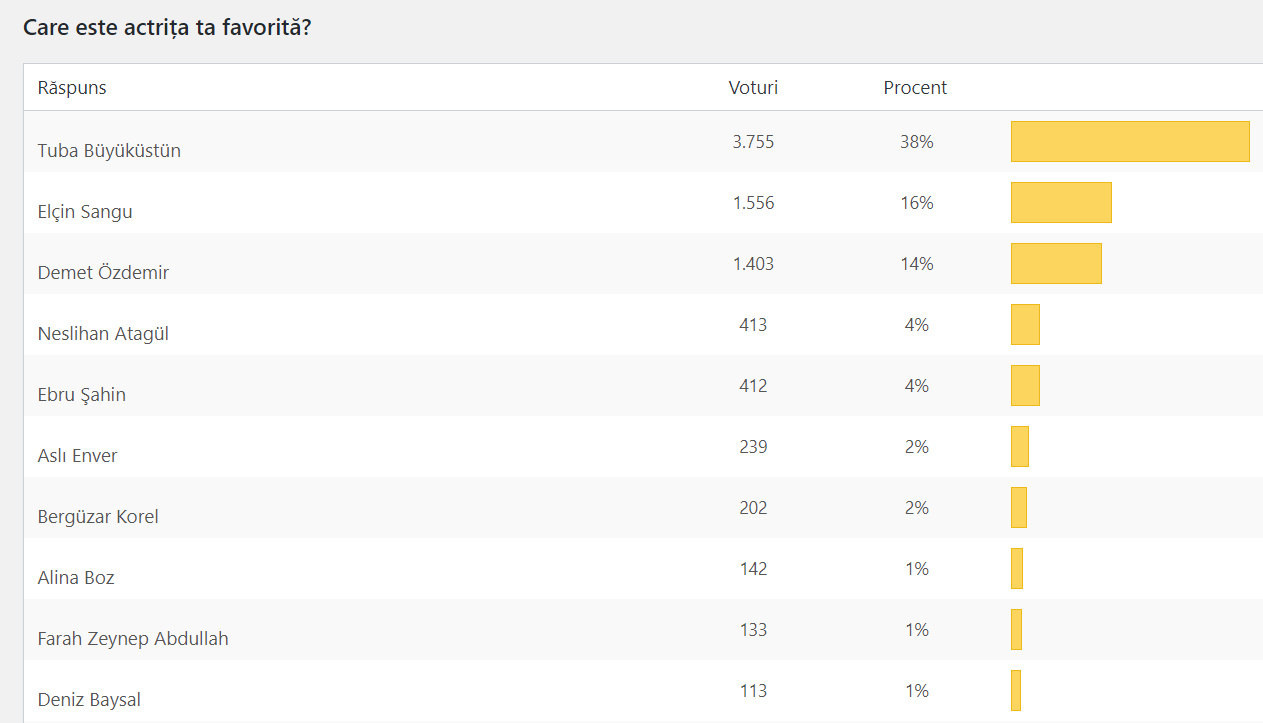The width and height of the screenshot is (1263, 723).
Task: Select the Alina Boz answer name
Action: (x=76, y=578)
